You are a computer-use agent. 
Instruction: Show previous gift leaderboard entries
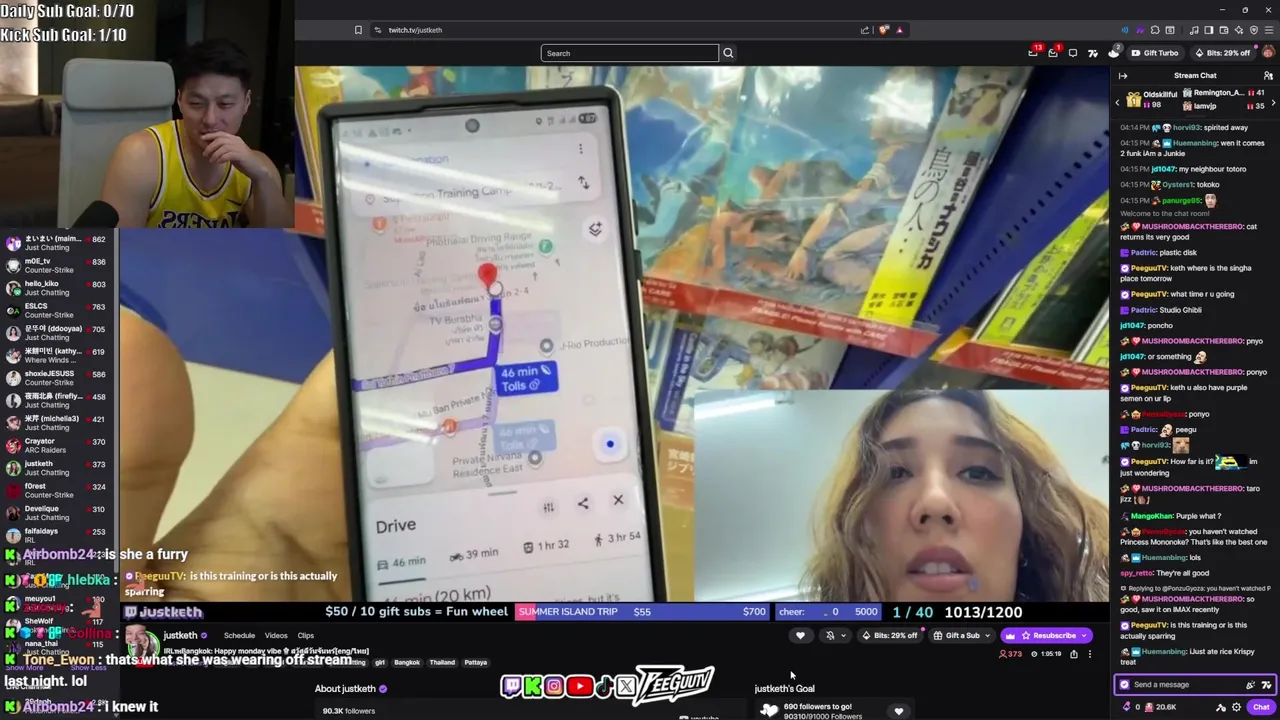pyautogui.click(x=1118, y=102)
